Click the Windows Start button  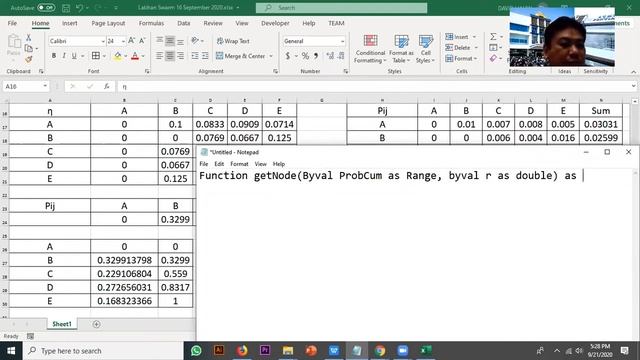(x=11, y=351)
